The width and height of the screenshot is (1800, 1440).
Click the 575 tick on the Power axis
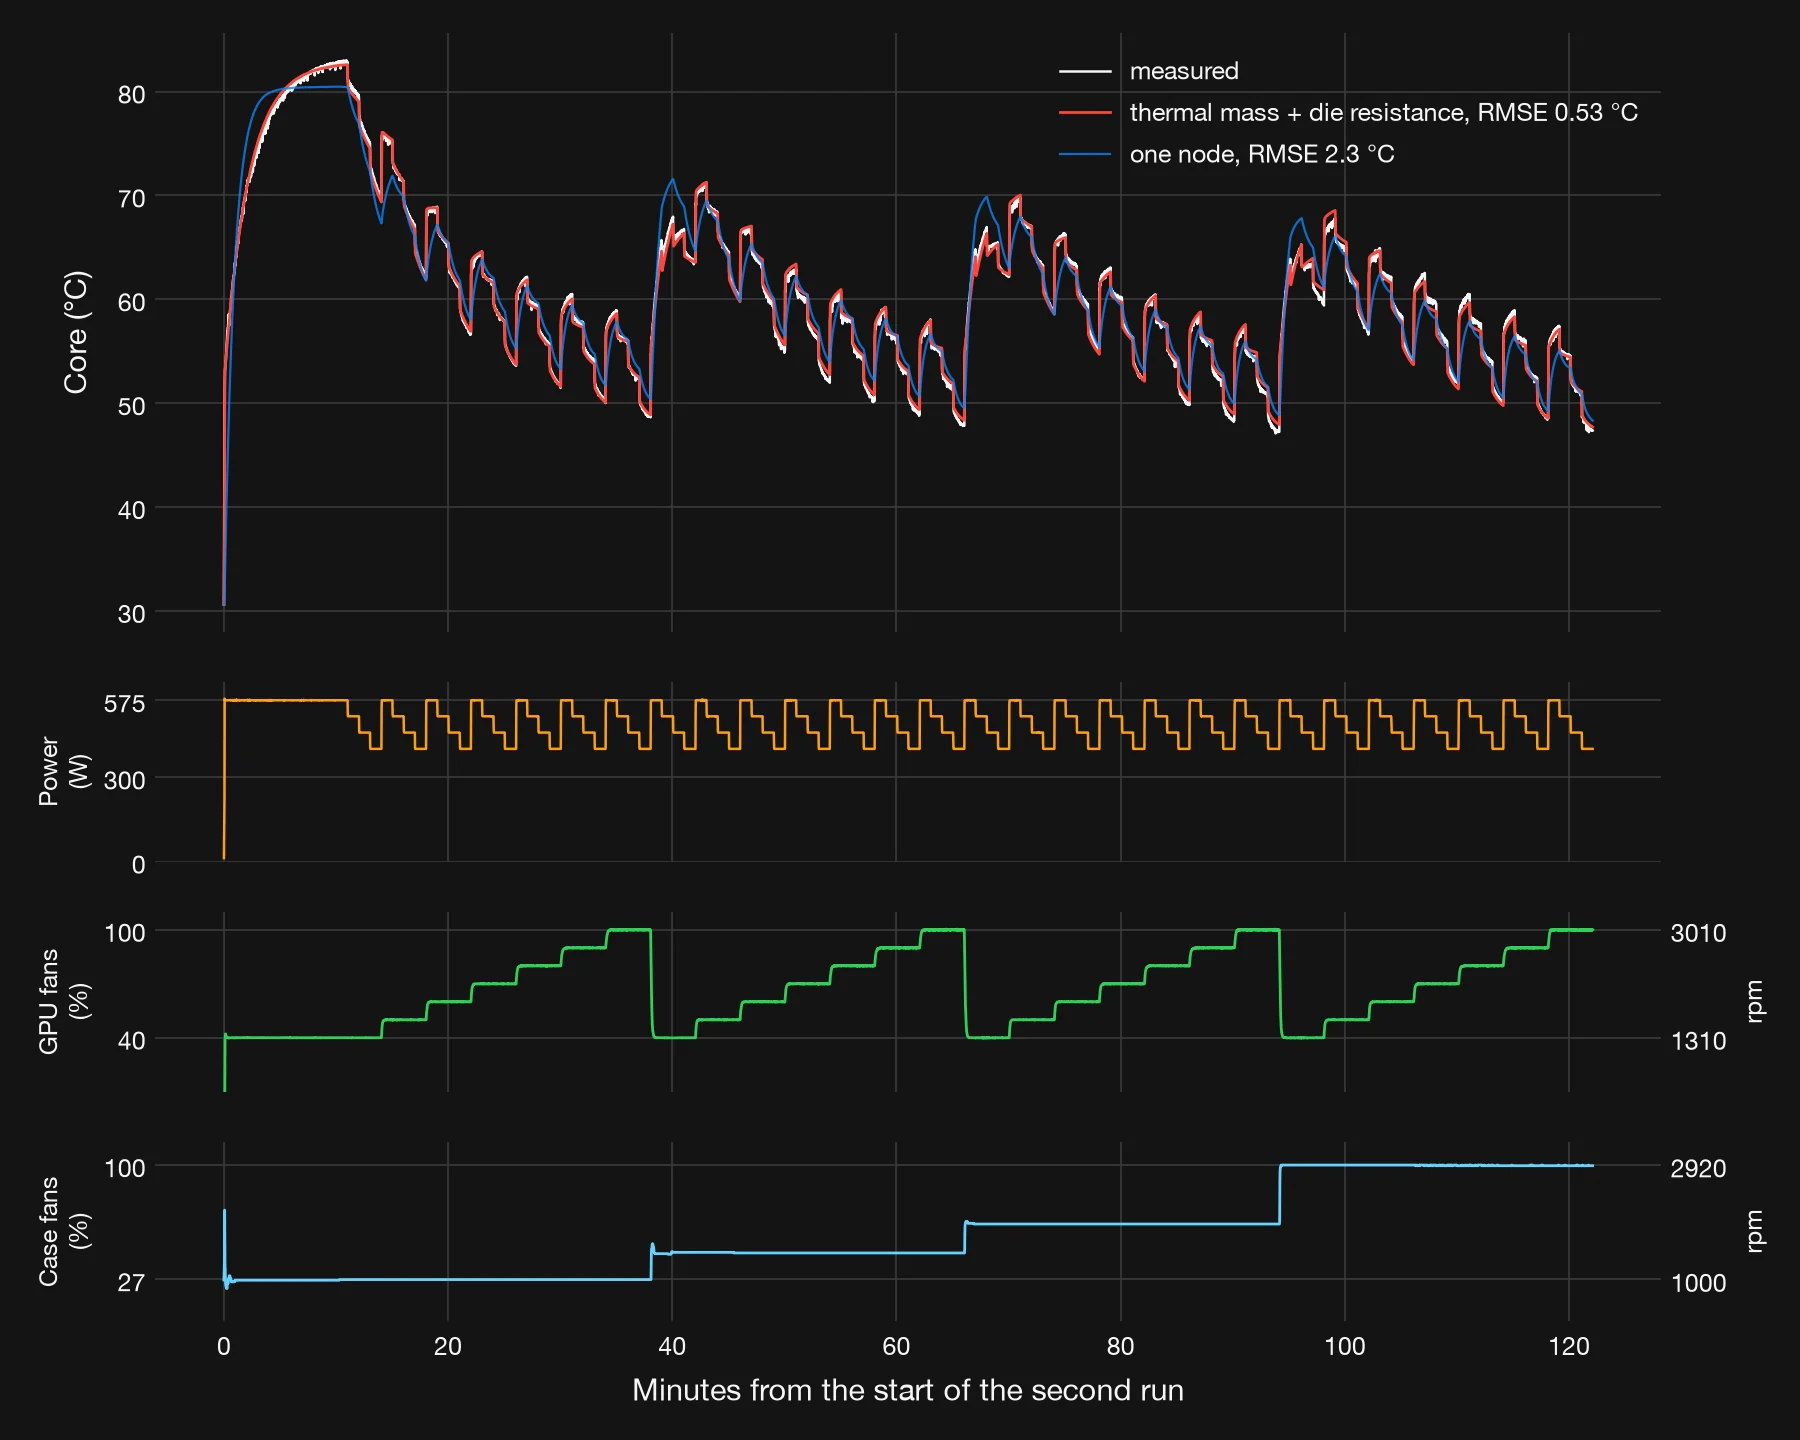pos(125,703)
